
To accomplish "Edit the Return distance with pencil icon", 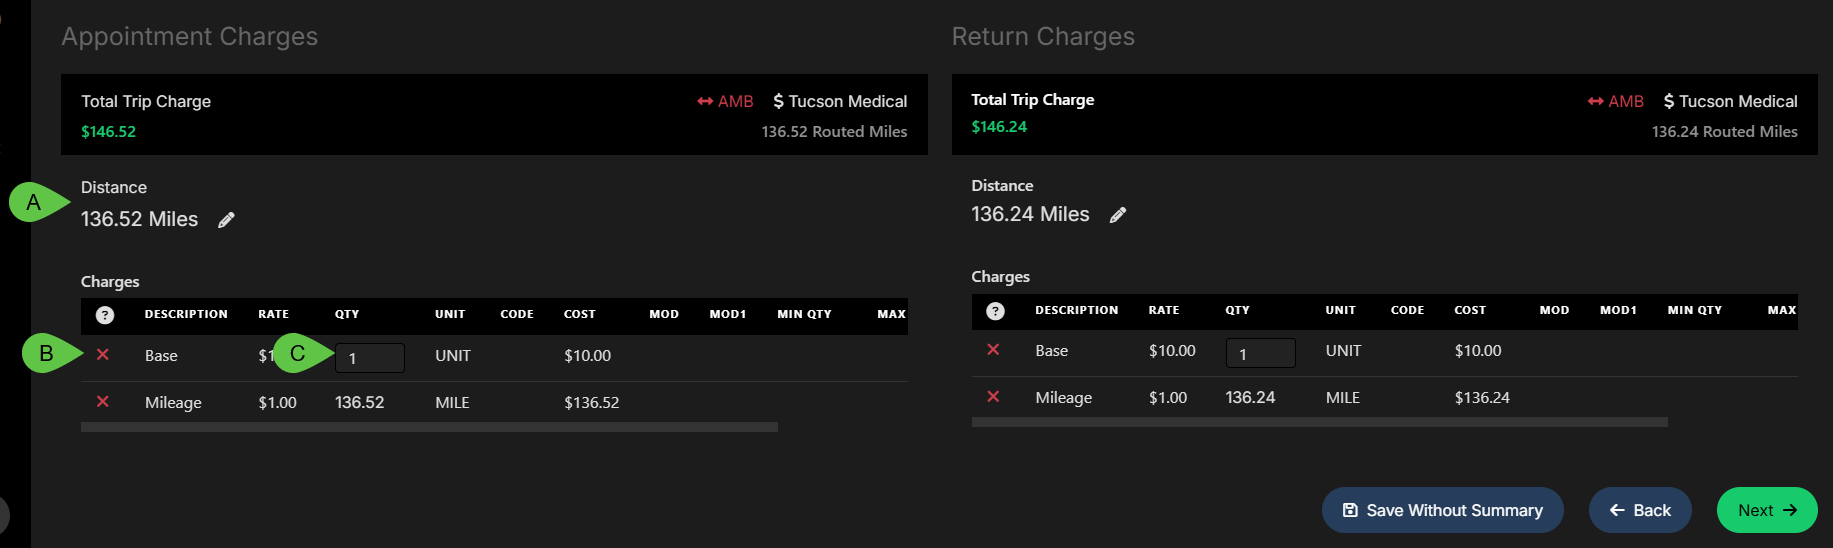I will pos(1118,215).
